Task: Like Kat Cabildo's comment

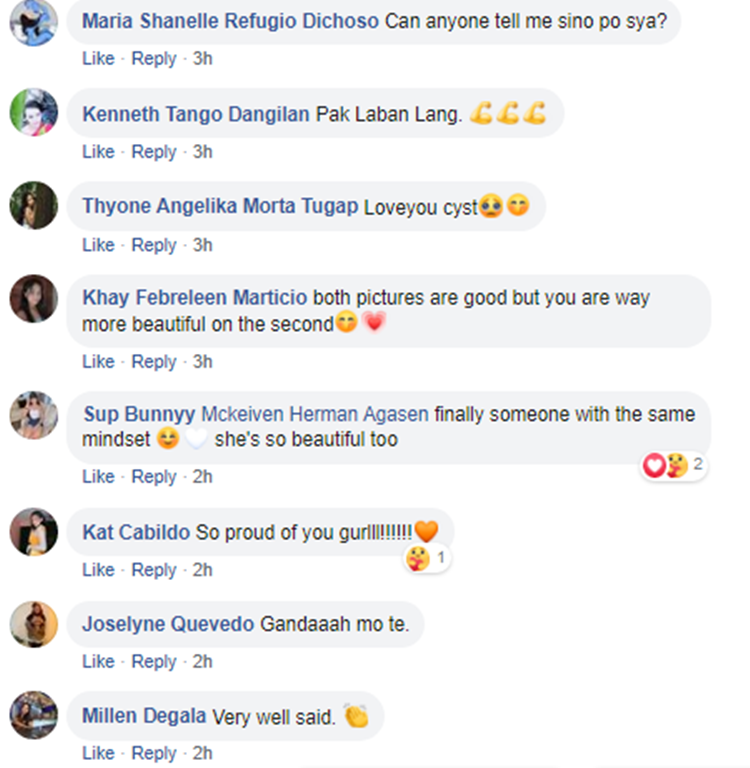Action: (x=98, y=570)
